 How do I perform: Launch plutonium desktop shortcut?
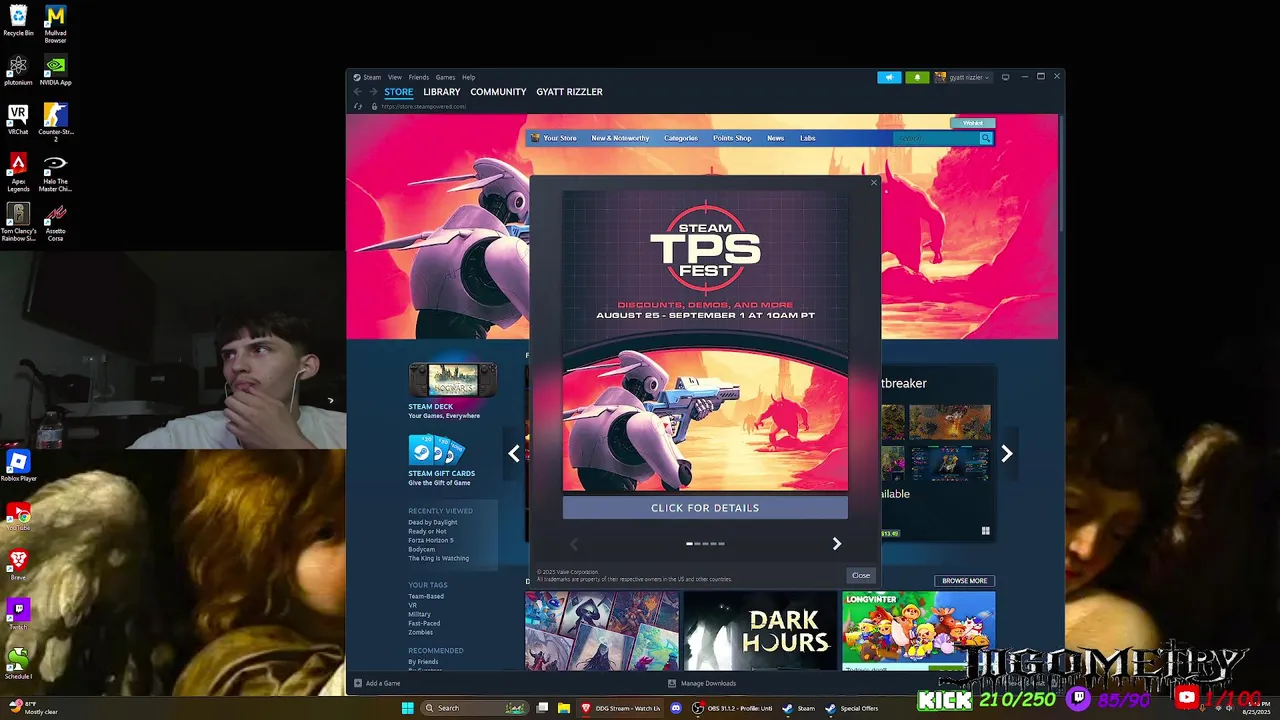pyautogui.click(x=18, y=71)
